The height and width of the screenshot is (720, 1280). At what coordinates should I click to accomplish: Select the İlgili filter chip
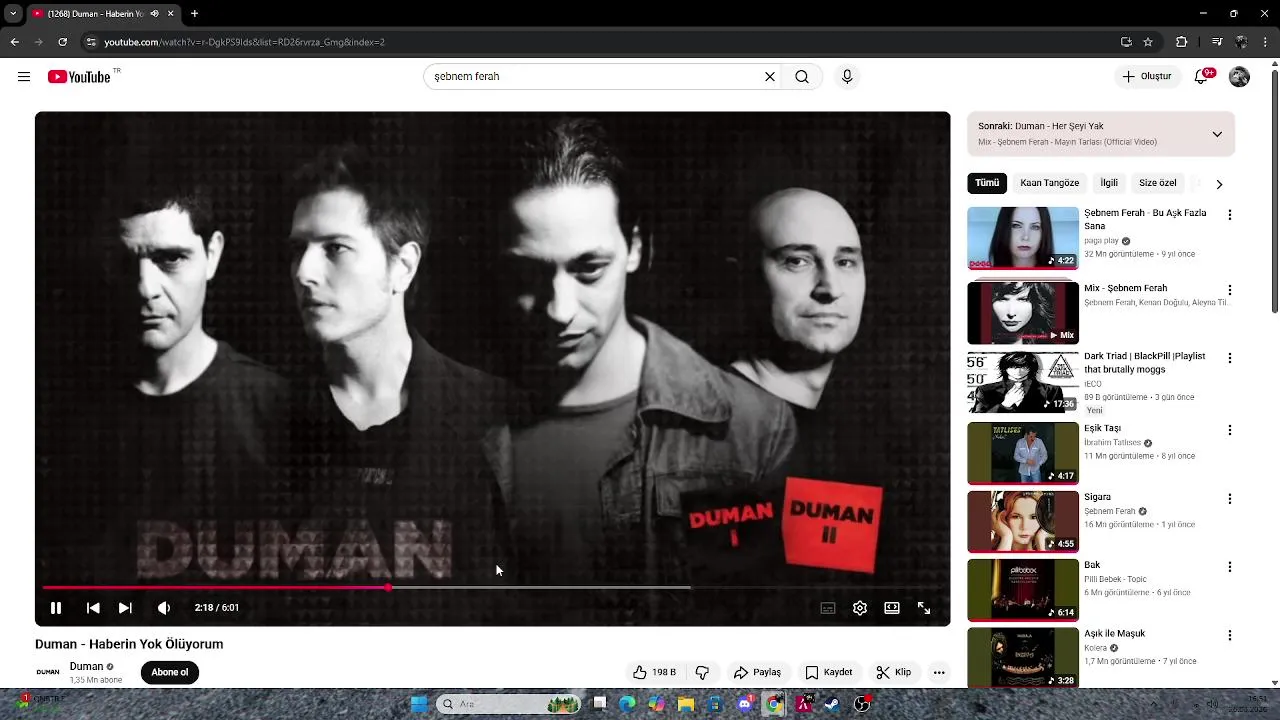tap(1109, 183)
